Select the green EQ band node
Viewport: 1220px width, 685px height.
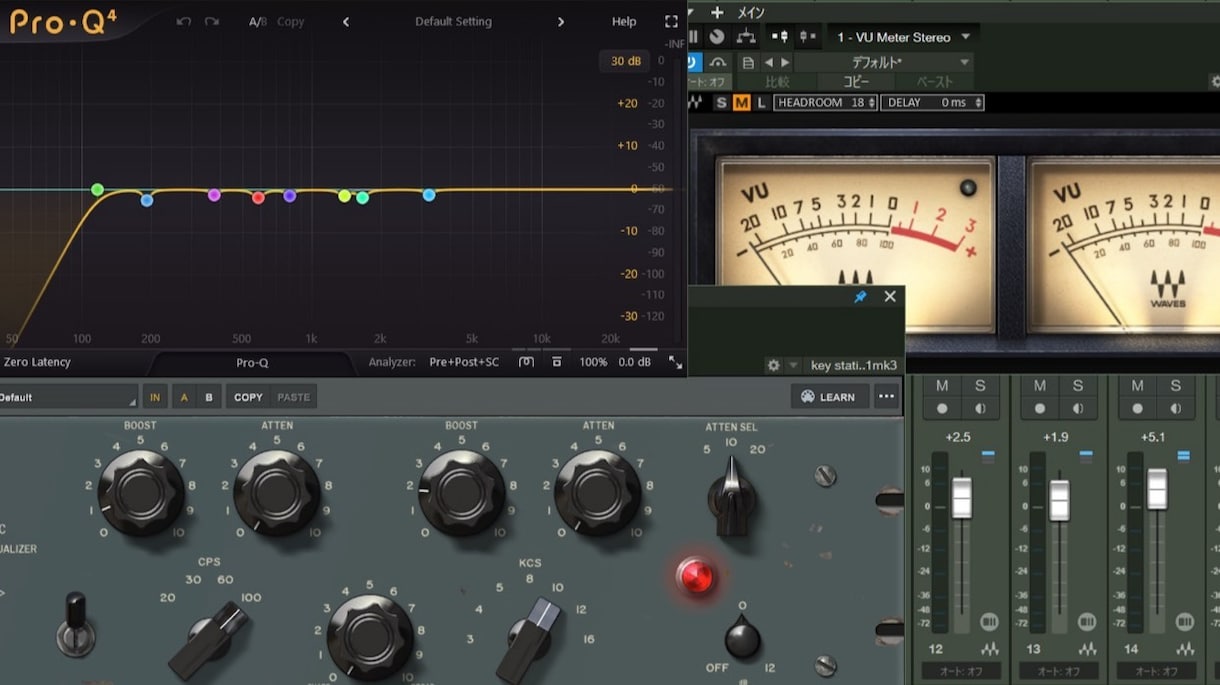(x=97, y=189)
